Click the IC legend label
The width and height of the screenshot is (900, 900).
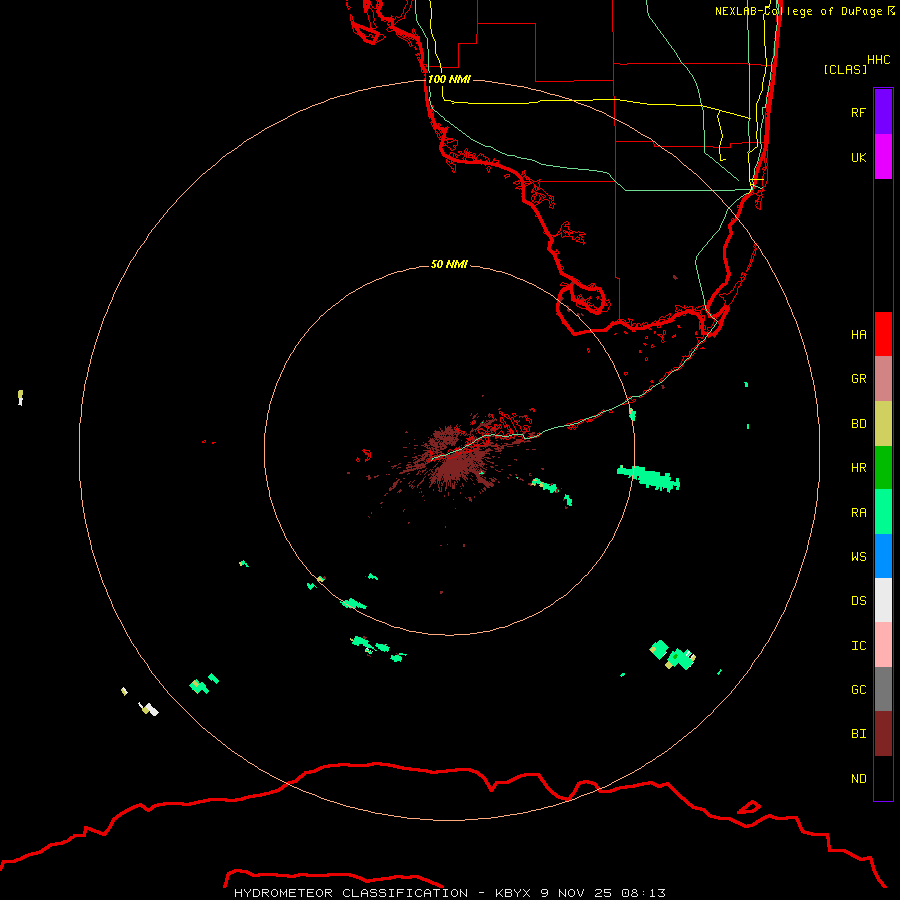coord(858,646)
